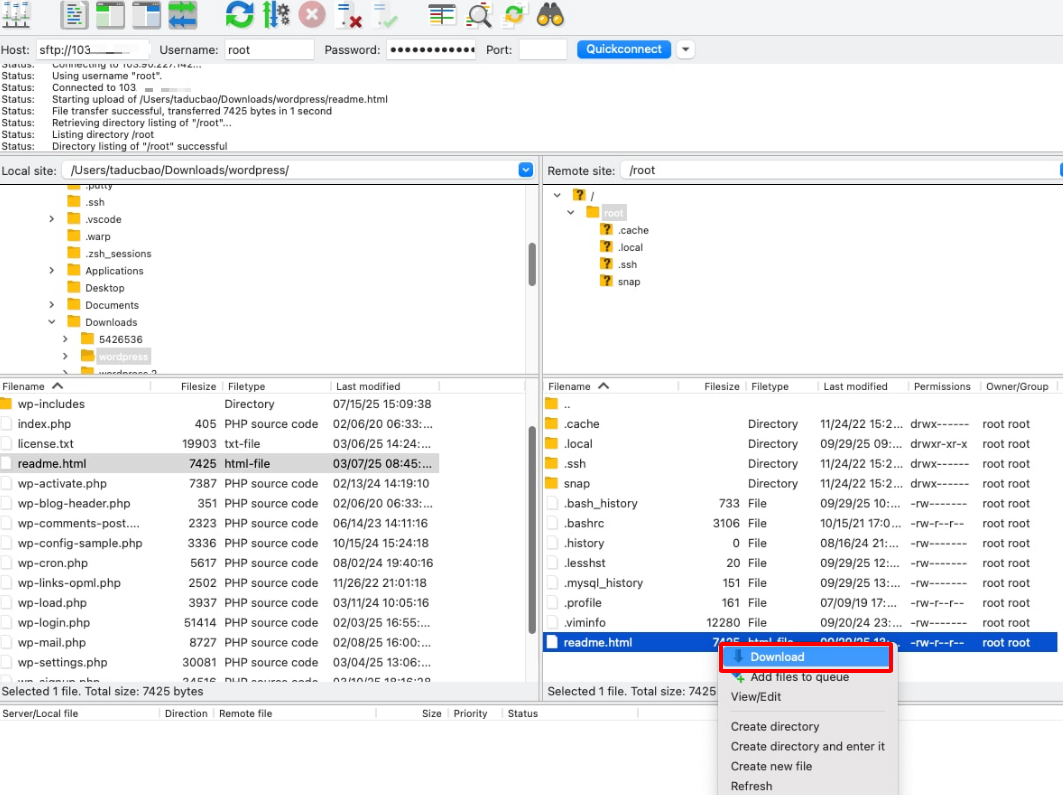The image size is (1063, 795).
Task: Click the Quickconnect button
Action: click(624, 49)
